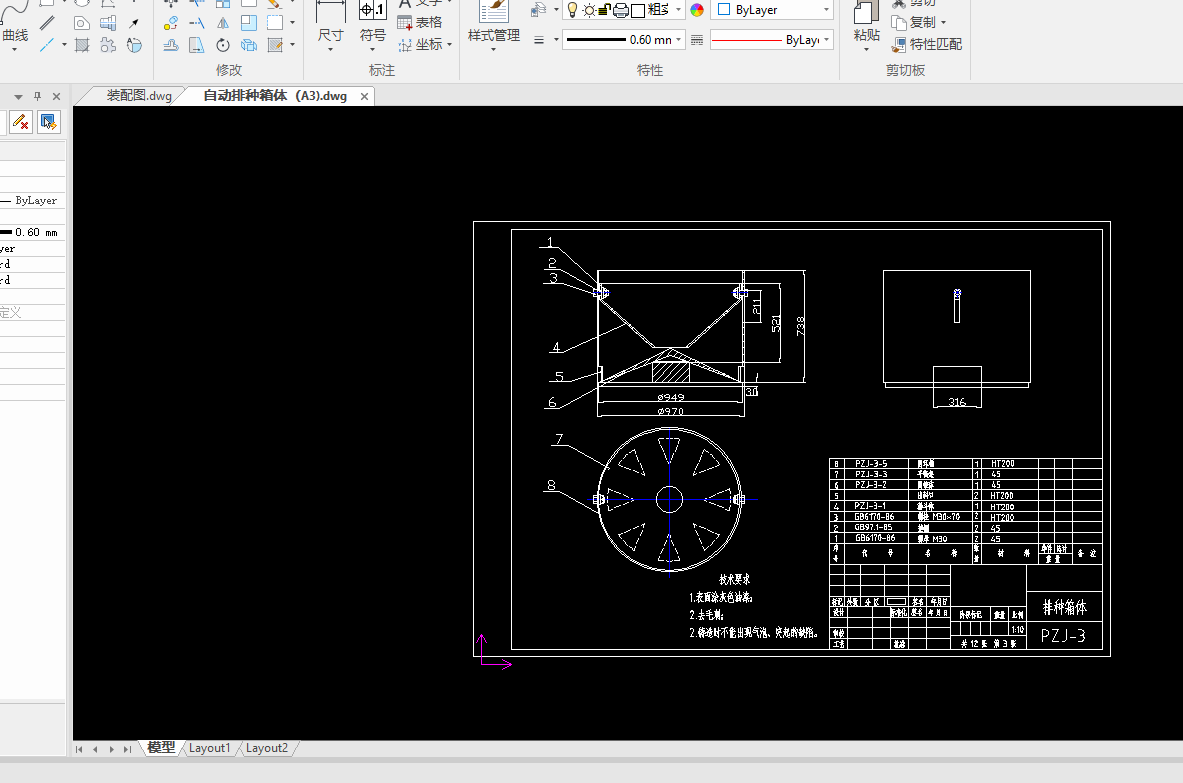This screenshot has height=783, width=1183.
Task: Switch to the Layout1 tab
Action: (x=210, y=748)
